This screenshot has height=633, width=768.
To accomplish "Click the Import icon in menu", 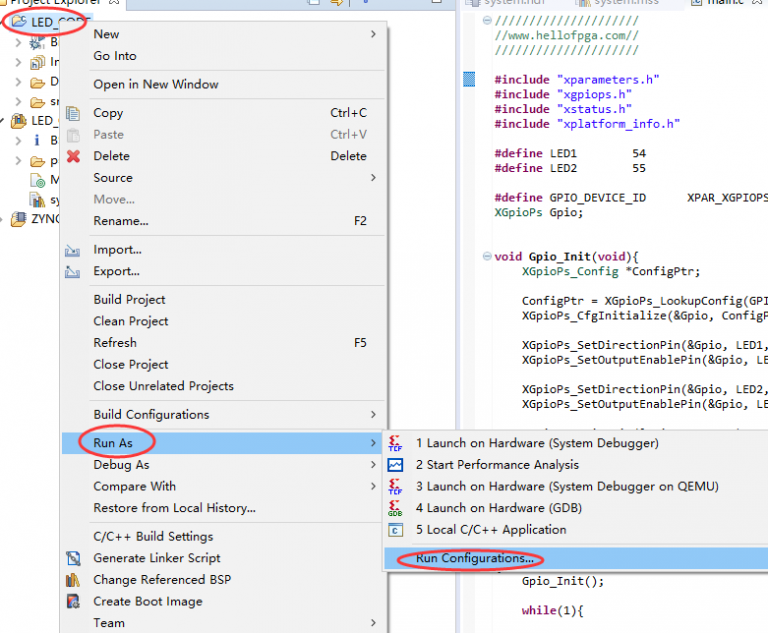I will [73, 250].
